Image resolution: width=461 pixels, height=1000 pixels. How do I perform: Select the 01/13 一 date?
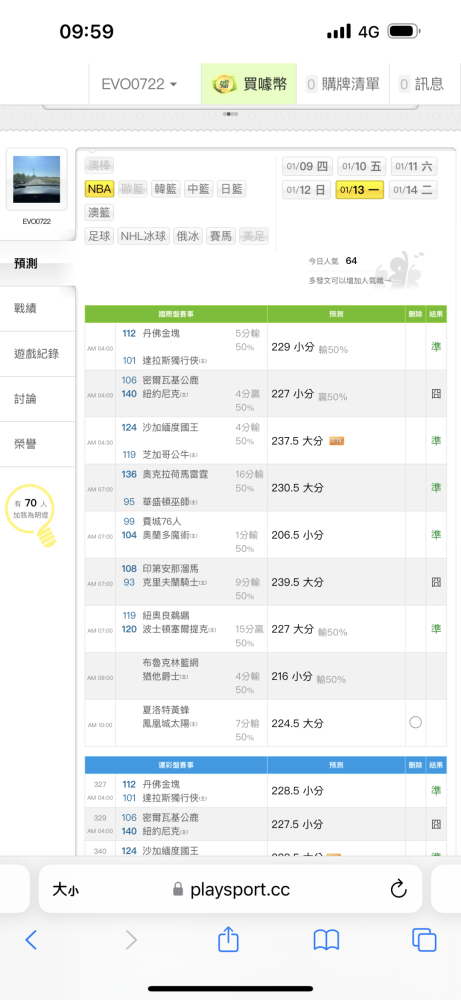point(360,190)
